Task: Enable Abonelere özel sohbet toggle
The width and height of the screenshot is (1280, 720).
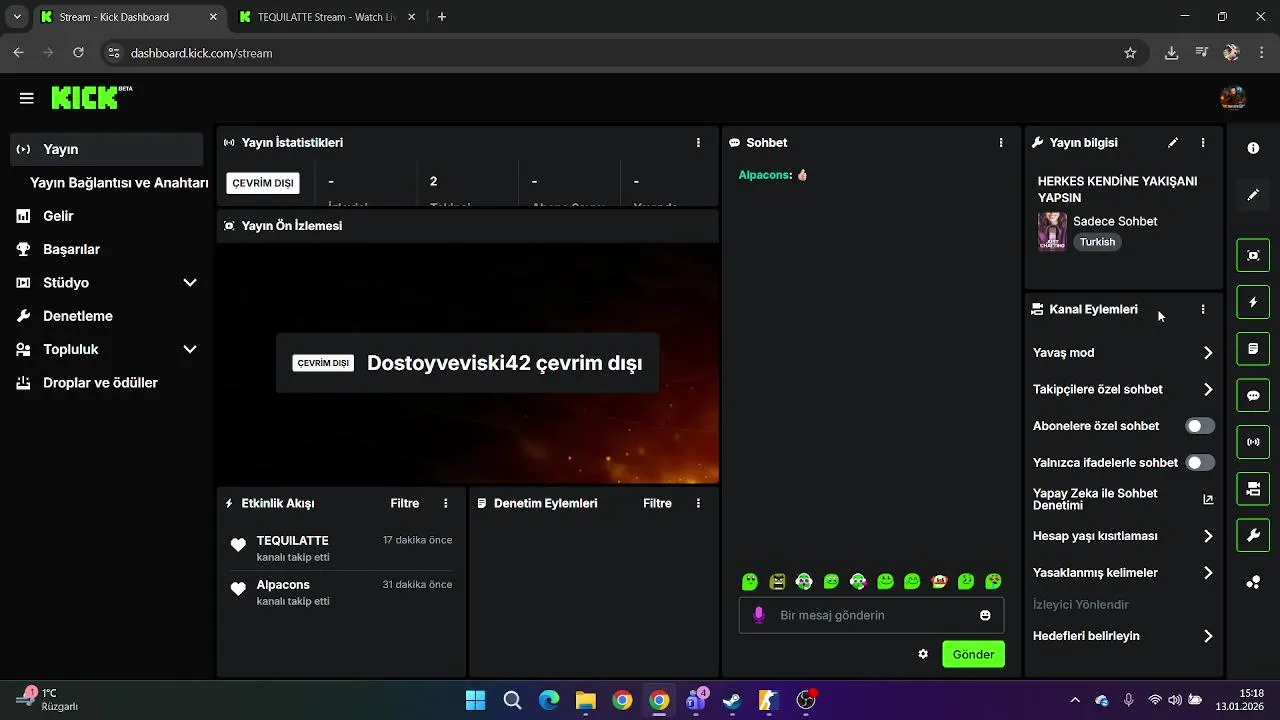Action: tap(1200, 426)
